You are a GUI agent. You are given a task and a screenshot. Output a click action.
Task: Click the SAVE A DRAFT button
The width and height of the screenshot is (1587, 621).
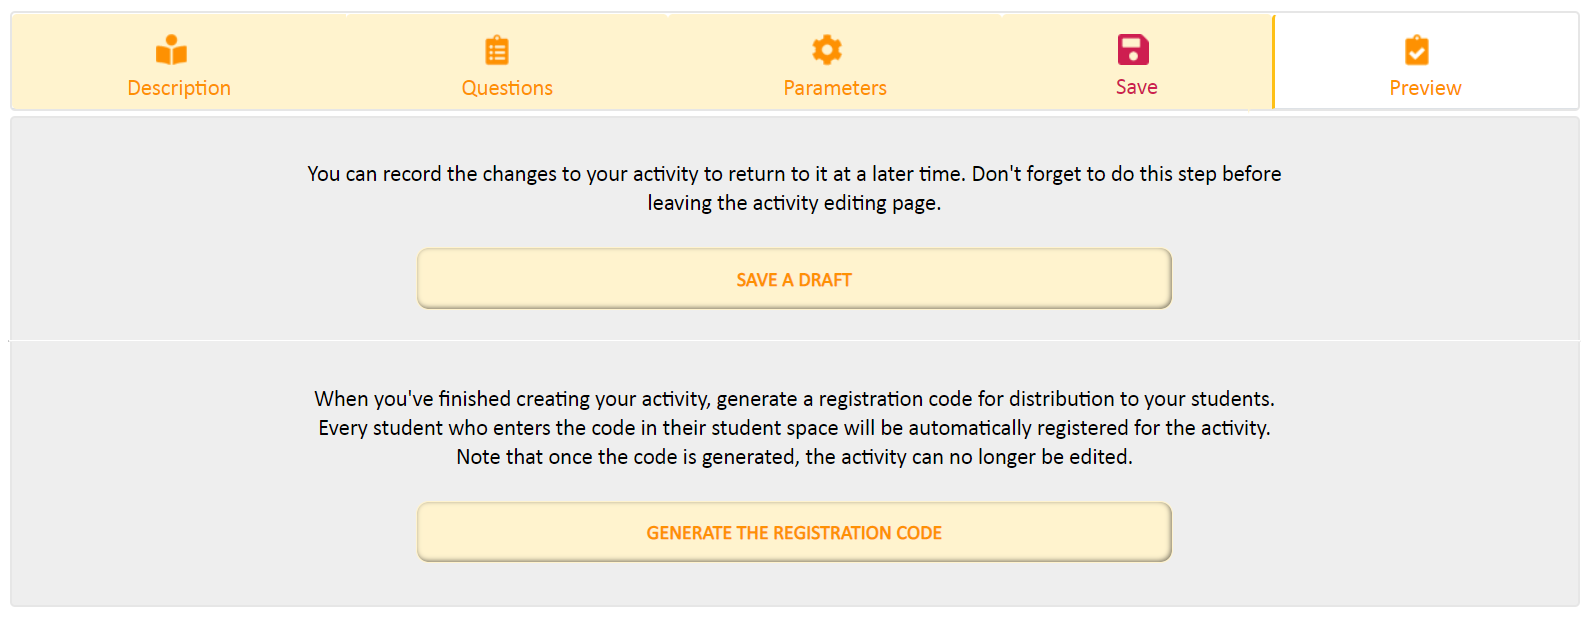click(x=794, y=279)
